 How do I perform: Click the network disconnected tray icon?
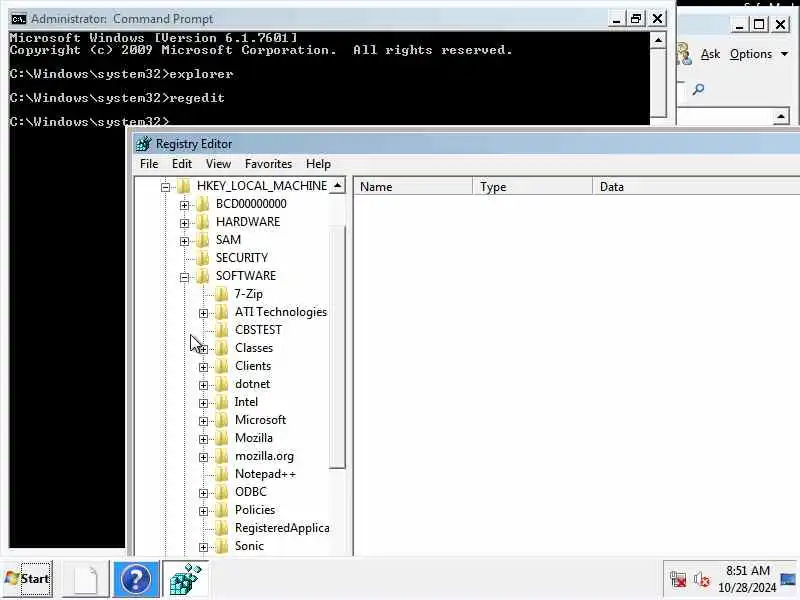[678, 580]
